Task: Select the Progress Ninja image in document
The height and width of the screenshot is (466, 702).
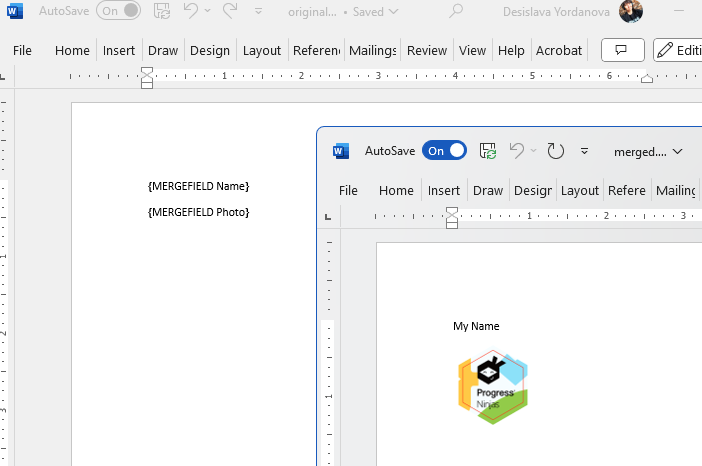Action: click(492, 387)
